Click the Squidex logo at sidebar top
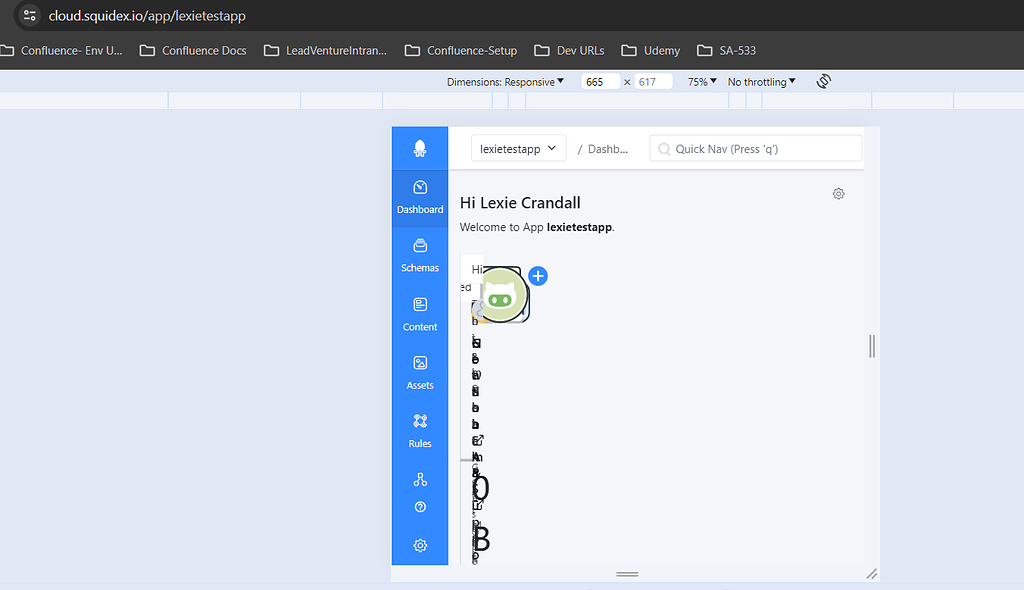This screenshot has height=590, width=1024. pyautogui.click(x=419, y=147)
